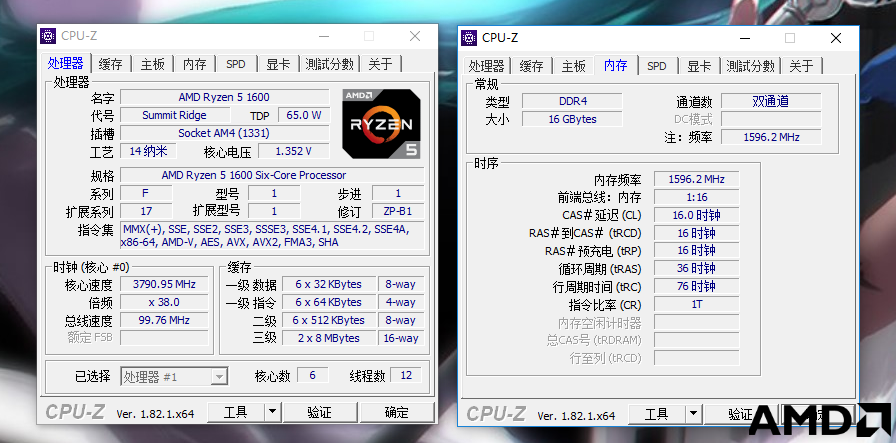Screen dimensions: 896x443
Task: Open the 处理器 #1 selection dropdown
Action: point(174,377)
